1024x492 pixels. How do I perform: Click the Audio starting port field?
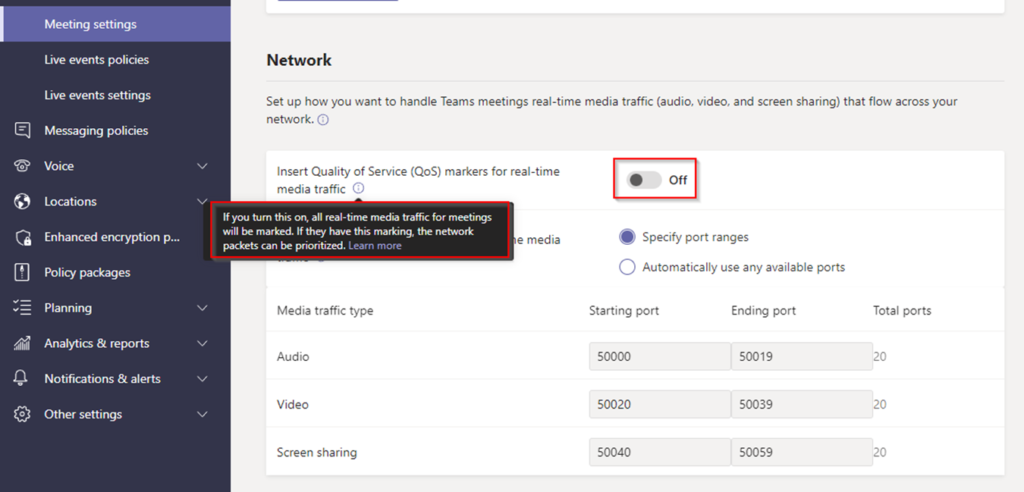coord(659,356)
